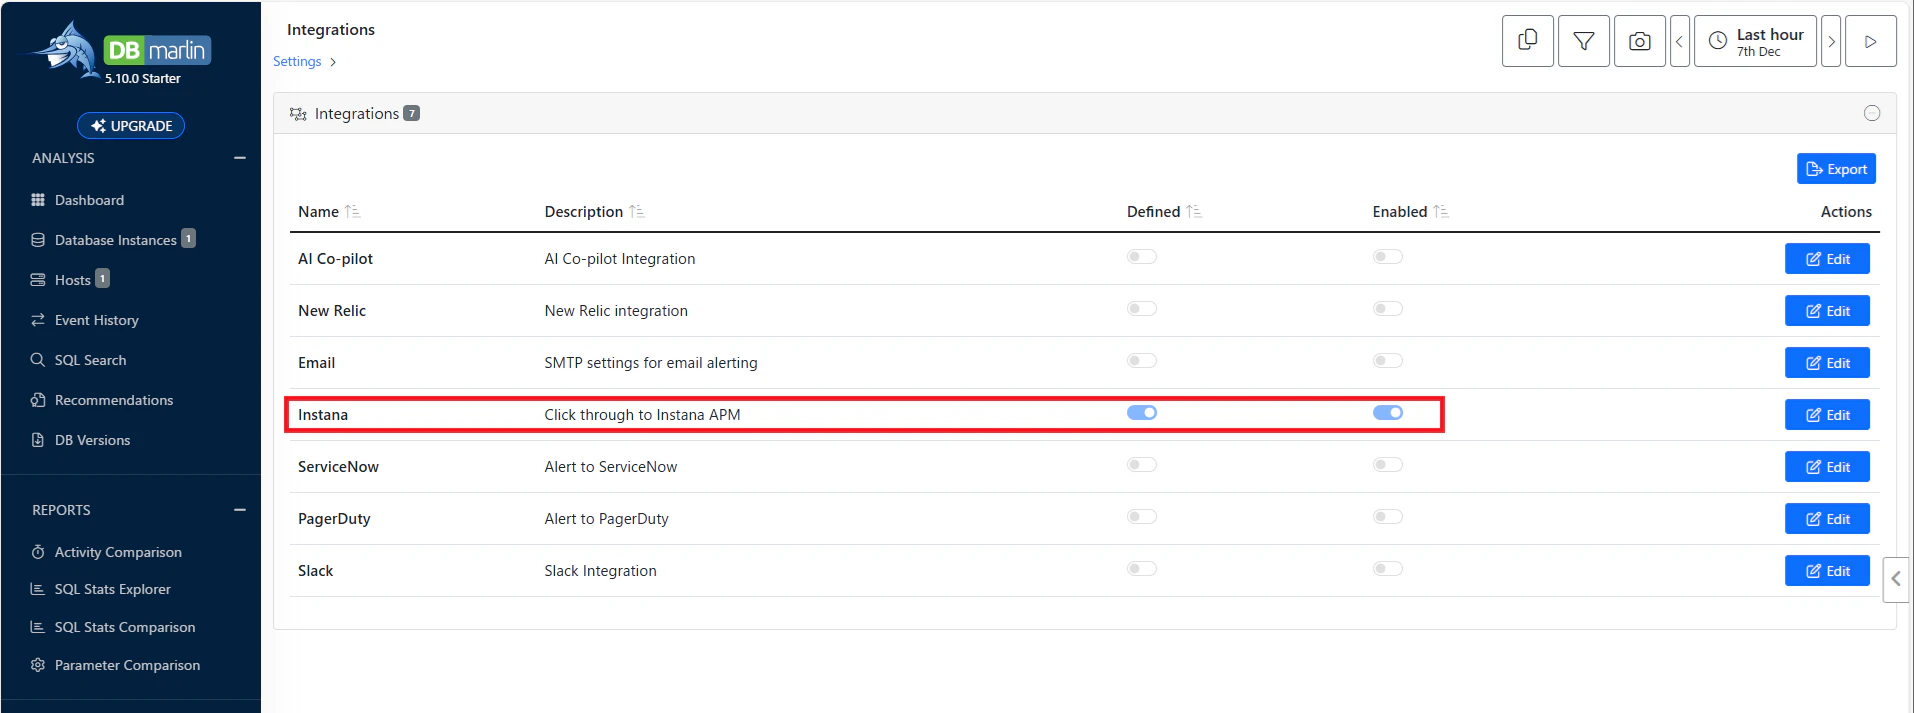Screen dimensions: 1914x713
Task: Click the DB Versions file icon
Action: tap(38, 440)
